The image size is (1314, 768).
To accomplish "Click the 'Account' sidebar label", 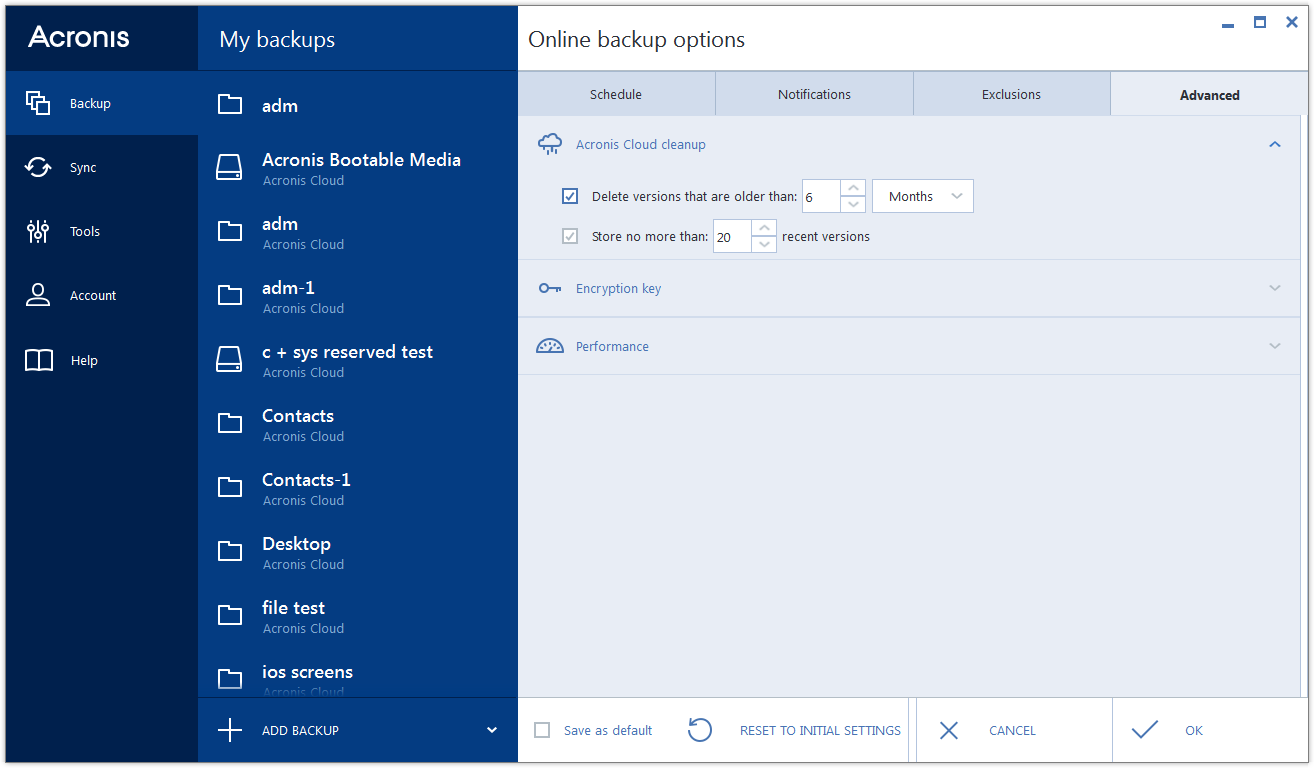I will pyautogui.click(x=93, y=295).
